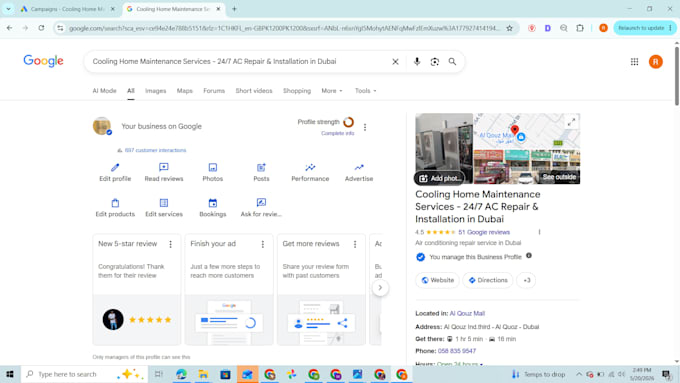Expand the map to full view
680x383 pixels.
[572, 122]
